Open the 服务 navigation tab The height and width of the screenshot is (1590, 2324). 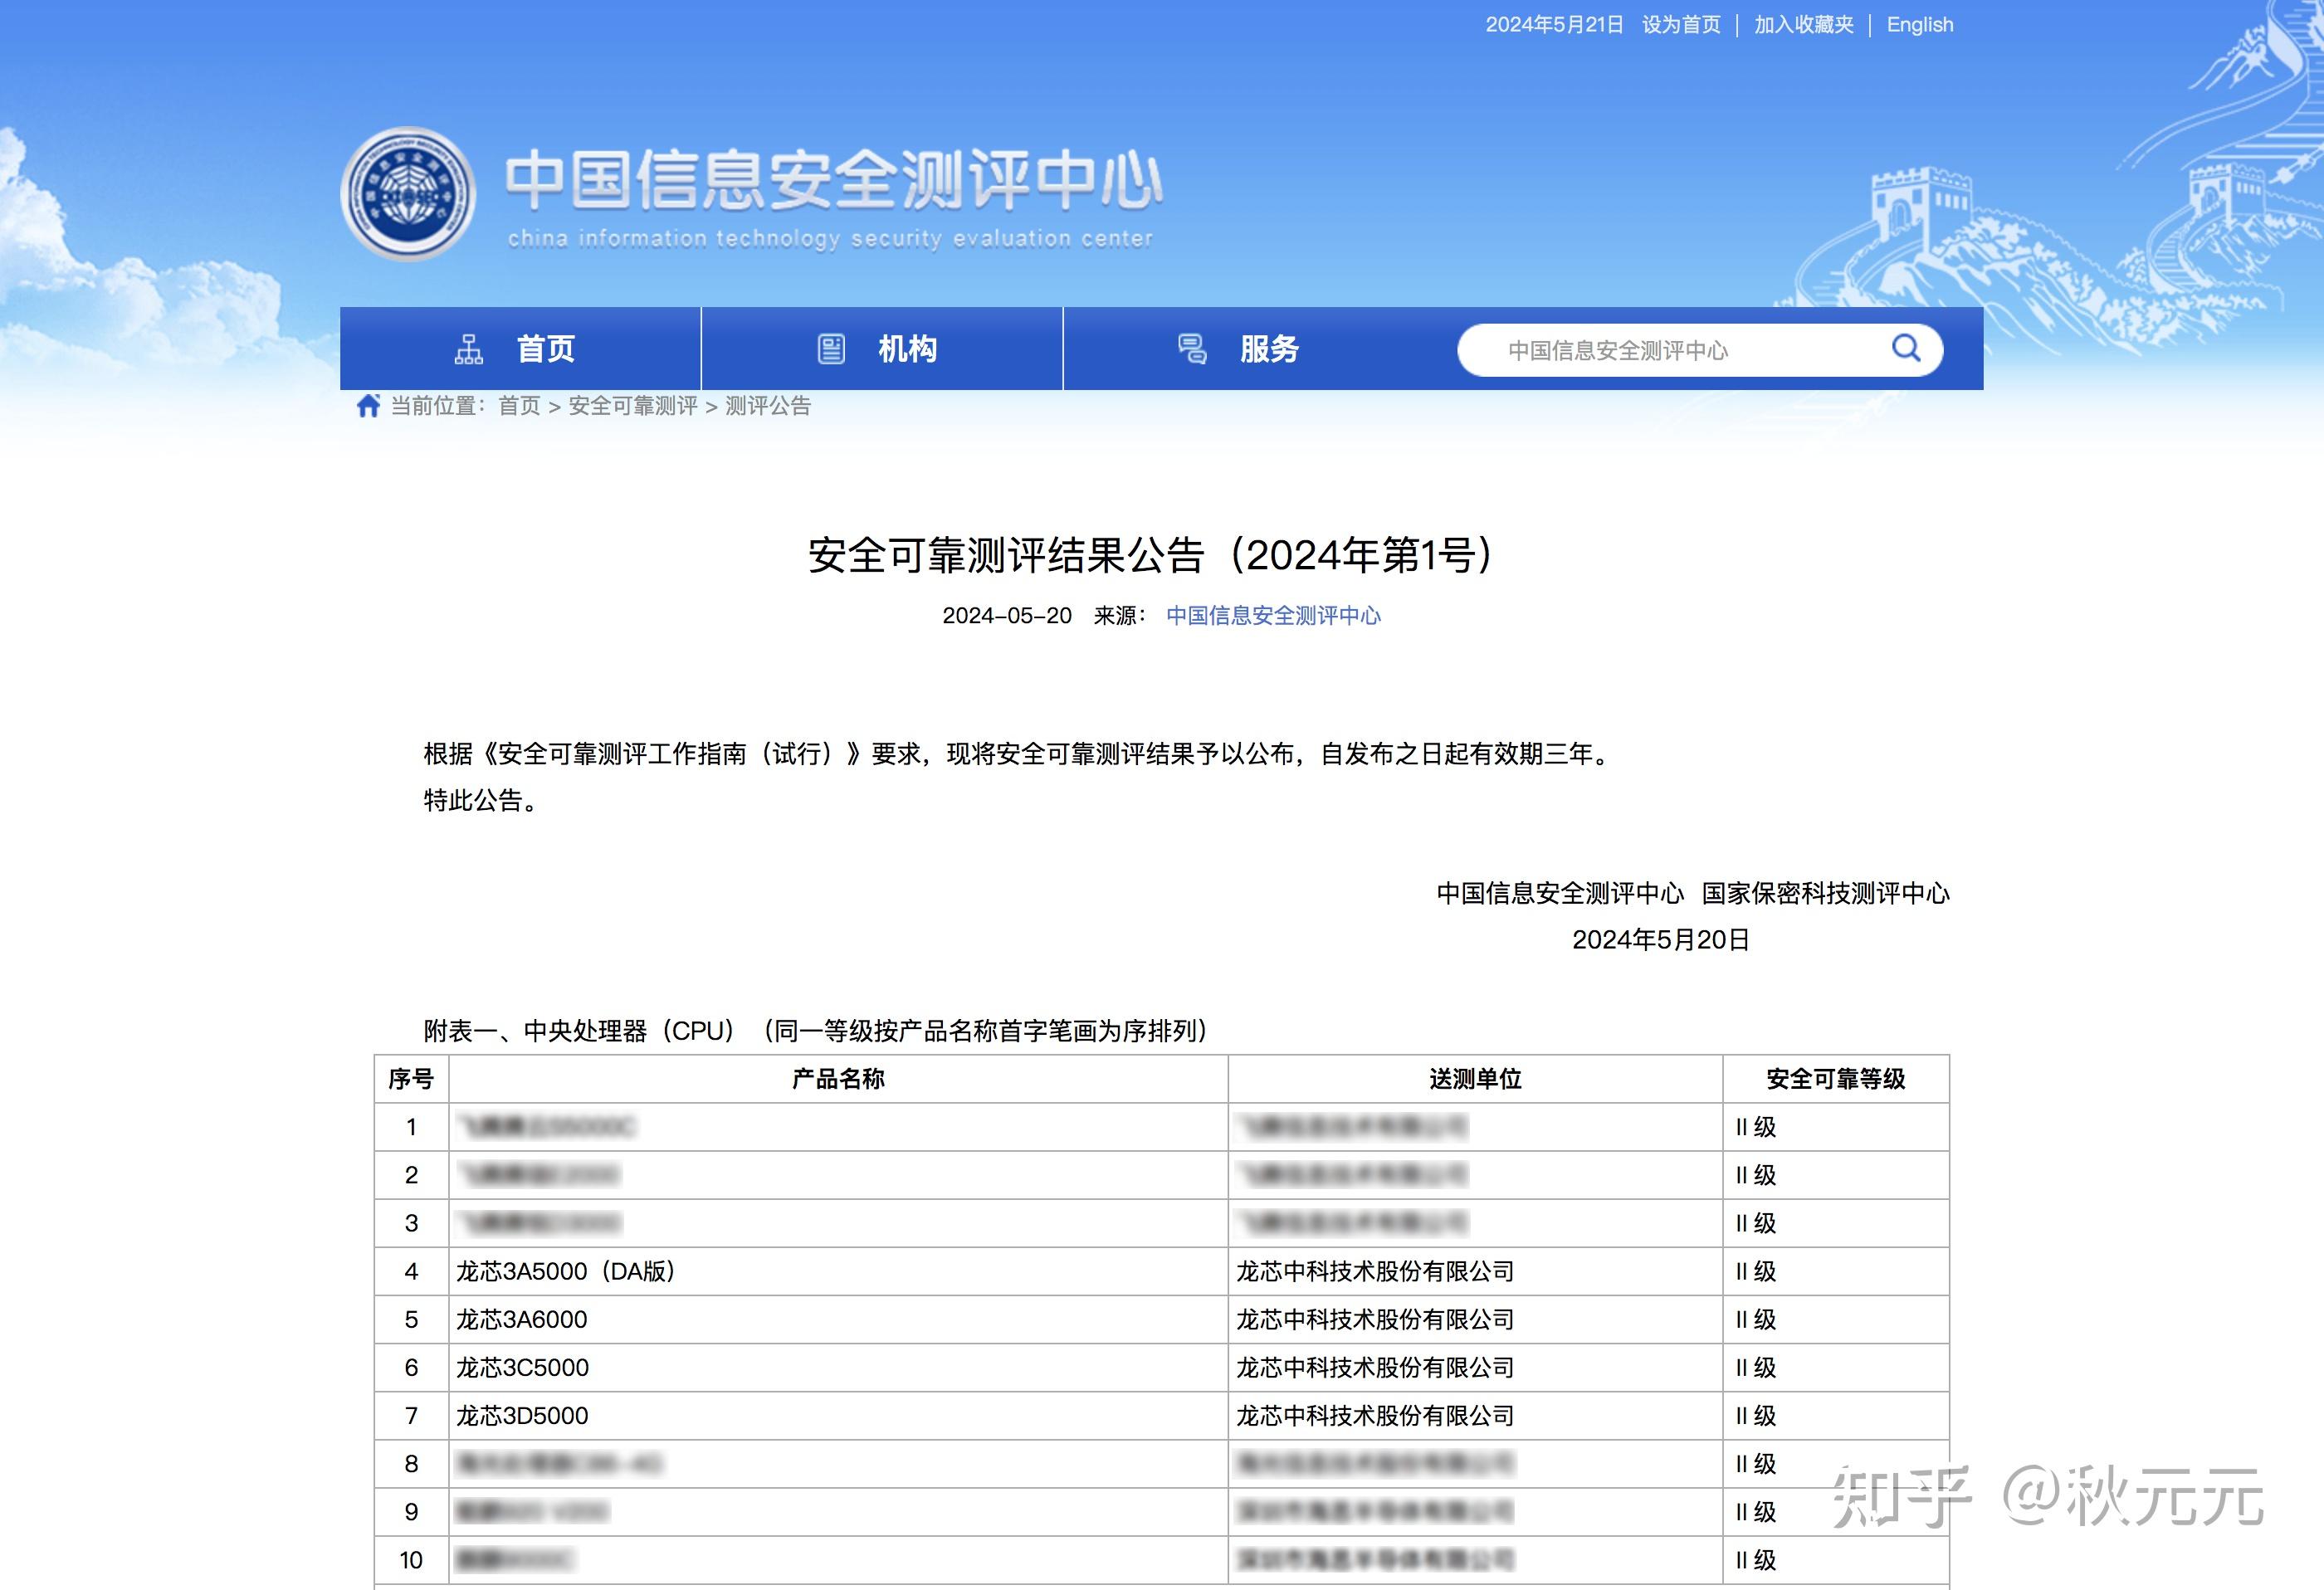click(x=1244, y=348)
